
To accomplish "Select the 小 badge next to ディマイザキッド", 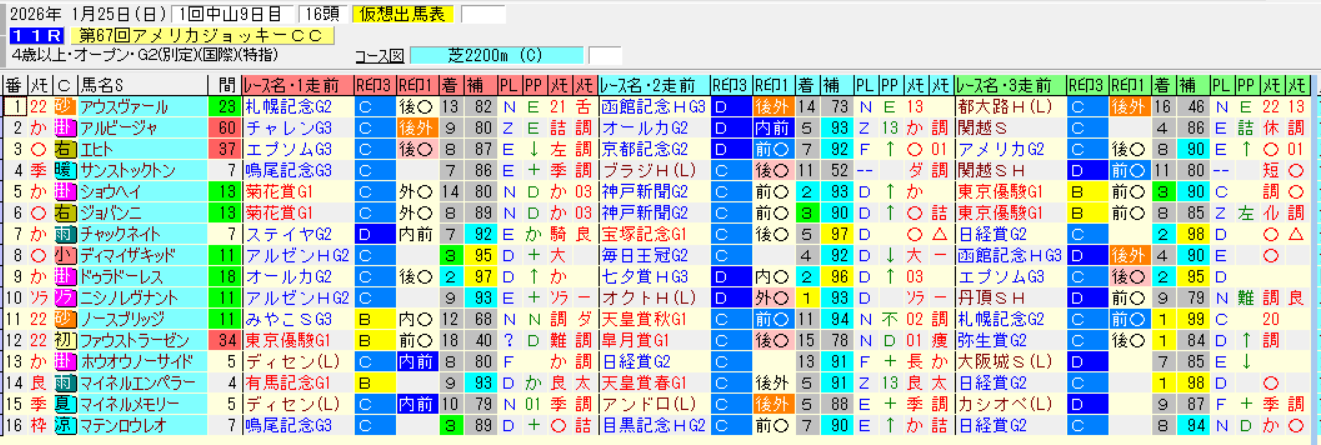I will [64, 255].
